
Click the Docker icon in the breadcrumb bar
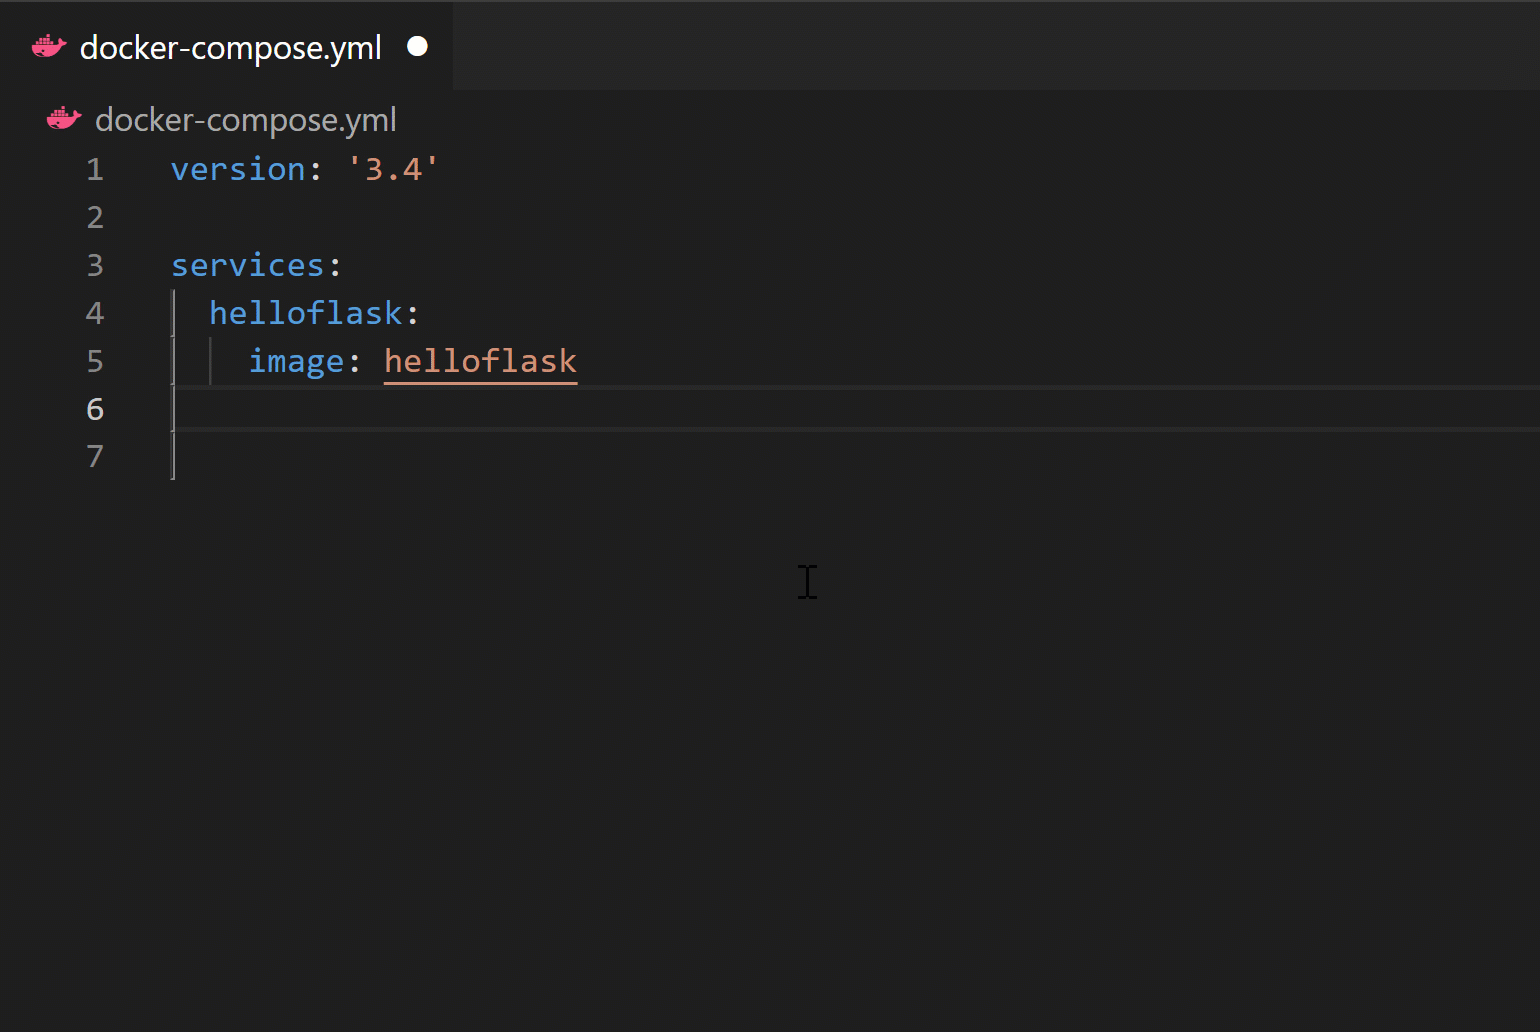62,118
